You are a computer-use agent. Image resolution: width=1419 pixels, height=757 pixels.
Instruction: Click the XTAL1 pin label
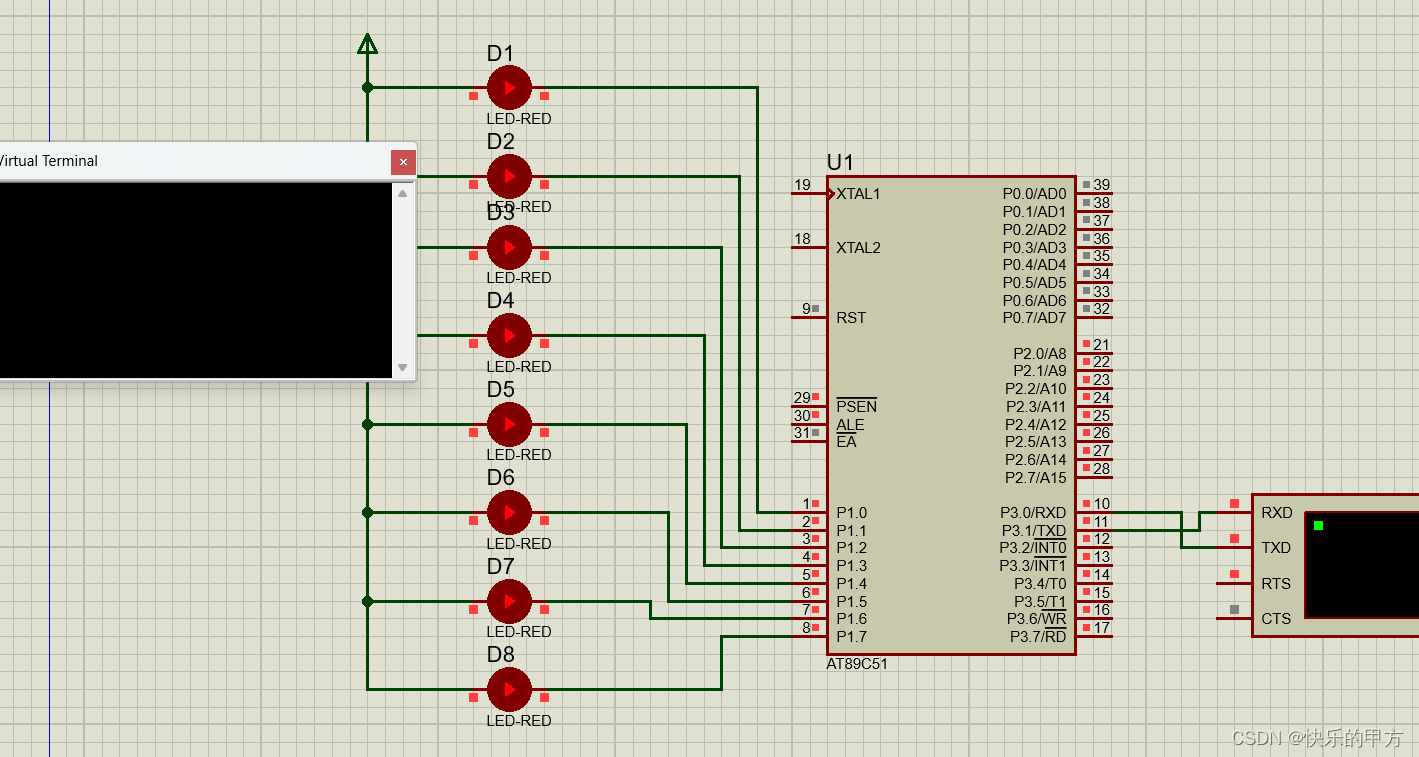(x=858, y=194)
